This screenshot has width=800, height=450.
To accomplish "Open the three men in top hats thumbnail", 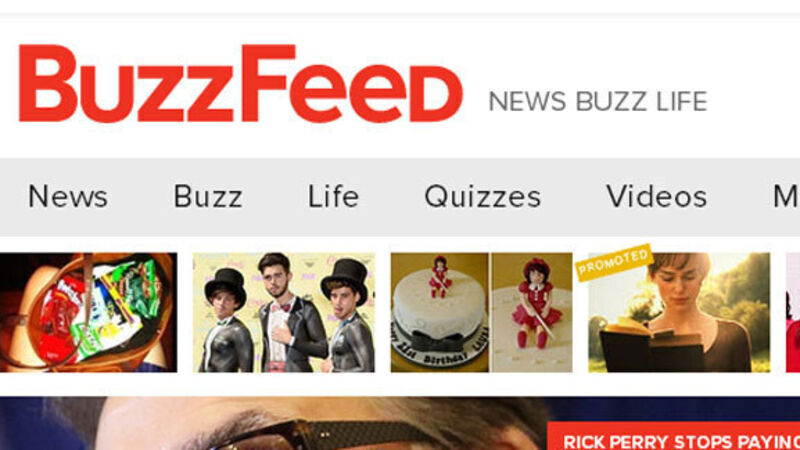I will click(x=284, y=312).
